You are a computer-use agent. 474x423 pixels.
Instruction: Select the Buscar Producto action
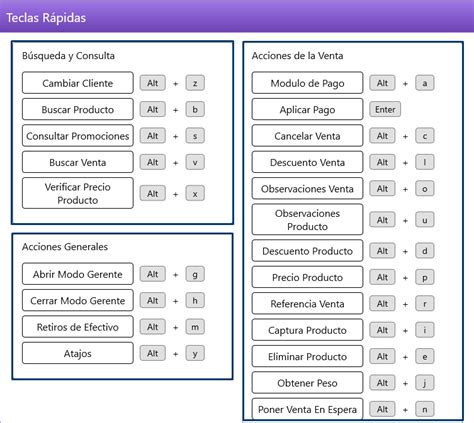pos(78,109)
